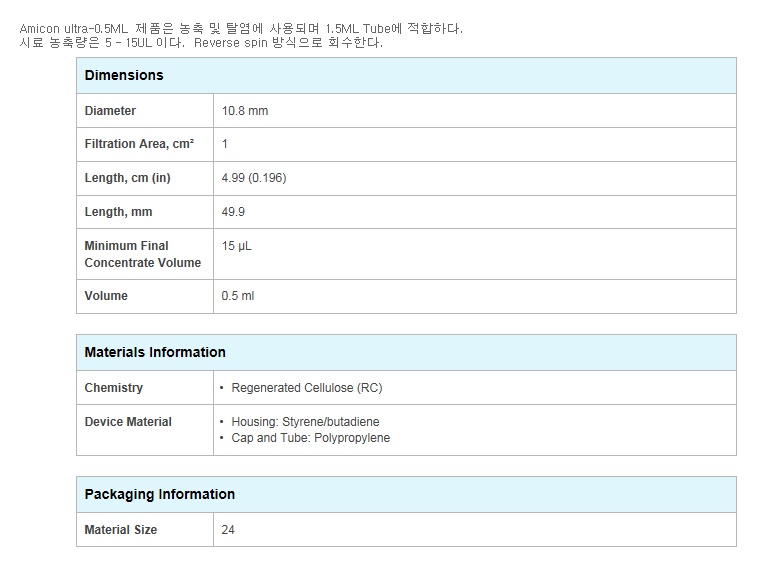Click the 15 µL value
Viewport: 773px width, 584px height.
(x=237, y=246)
